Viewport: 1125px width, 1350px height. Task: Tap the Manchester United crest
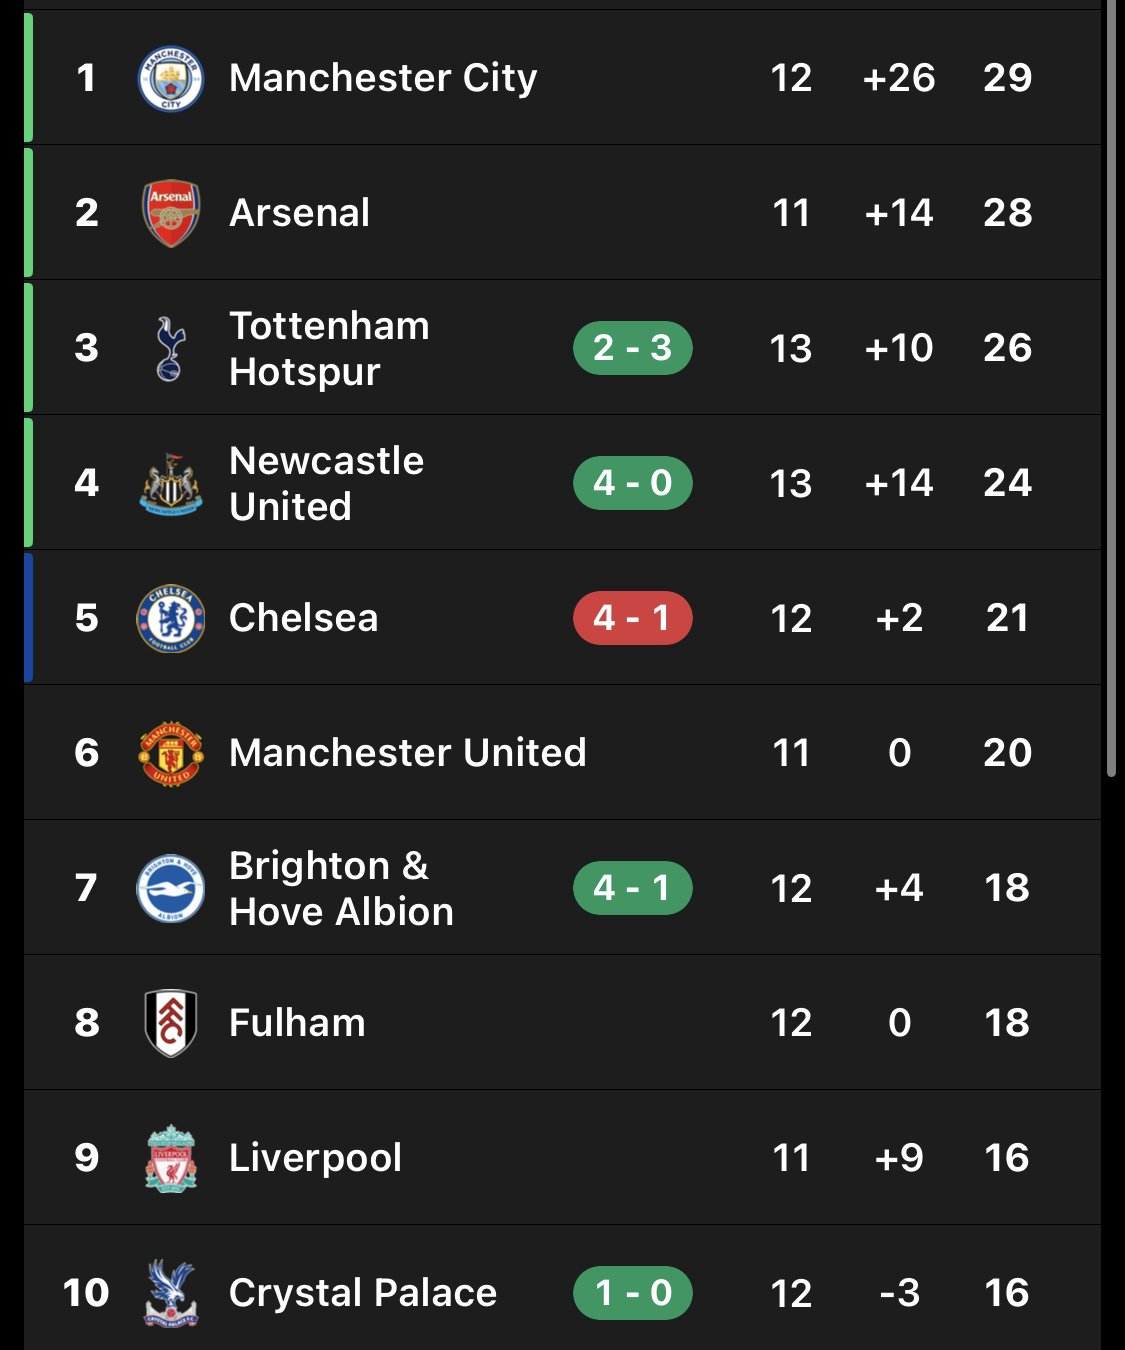[x=171, y=753]
